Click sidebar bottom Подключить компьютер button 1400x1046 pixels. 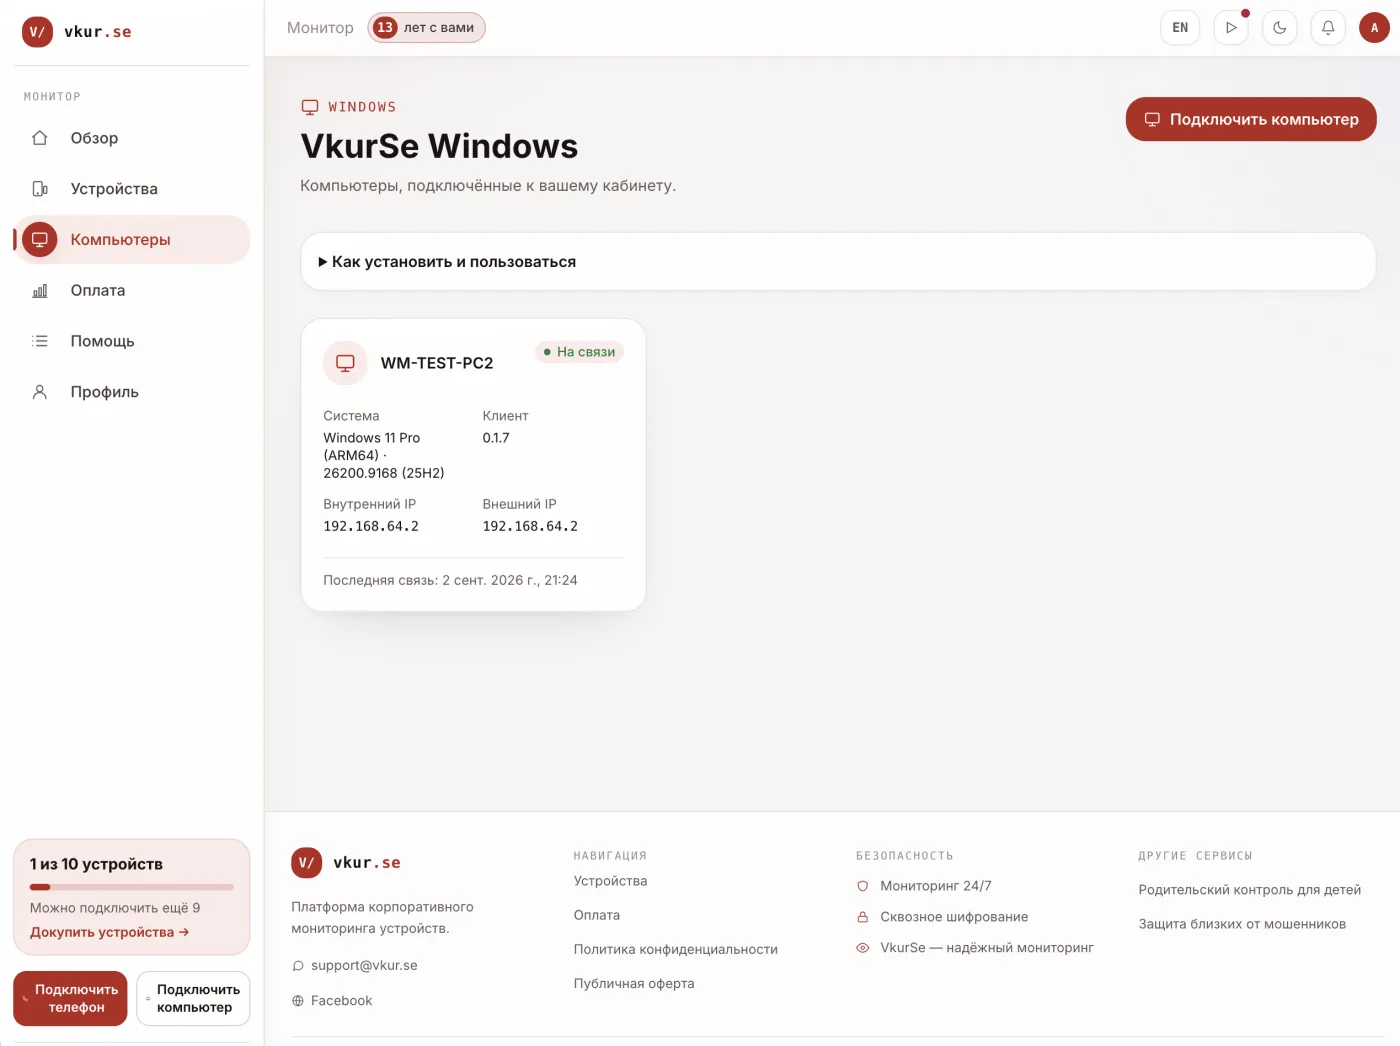tap(193, 998)
